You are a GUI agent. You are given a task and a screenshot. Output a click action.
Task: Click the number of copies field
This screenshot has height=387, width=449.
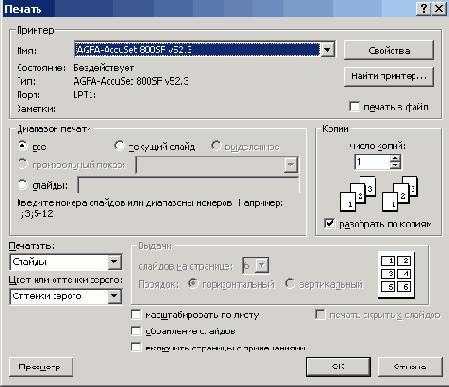click(373, 162)
